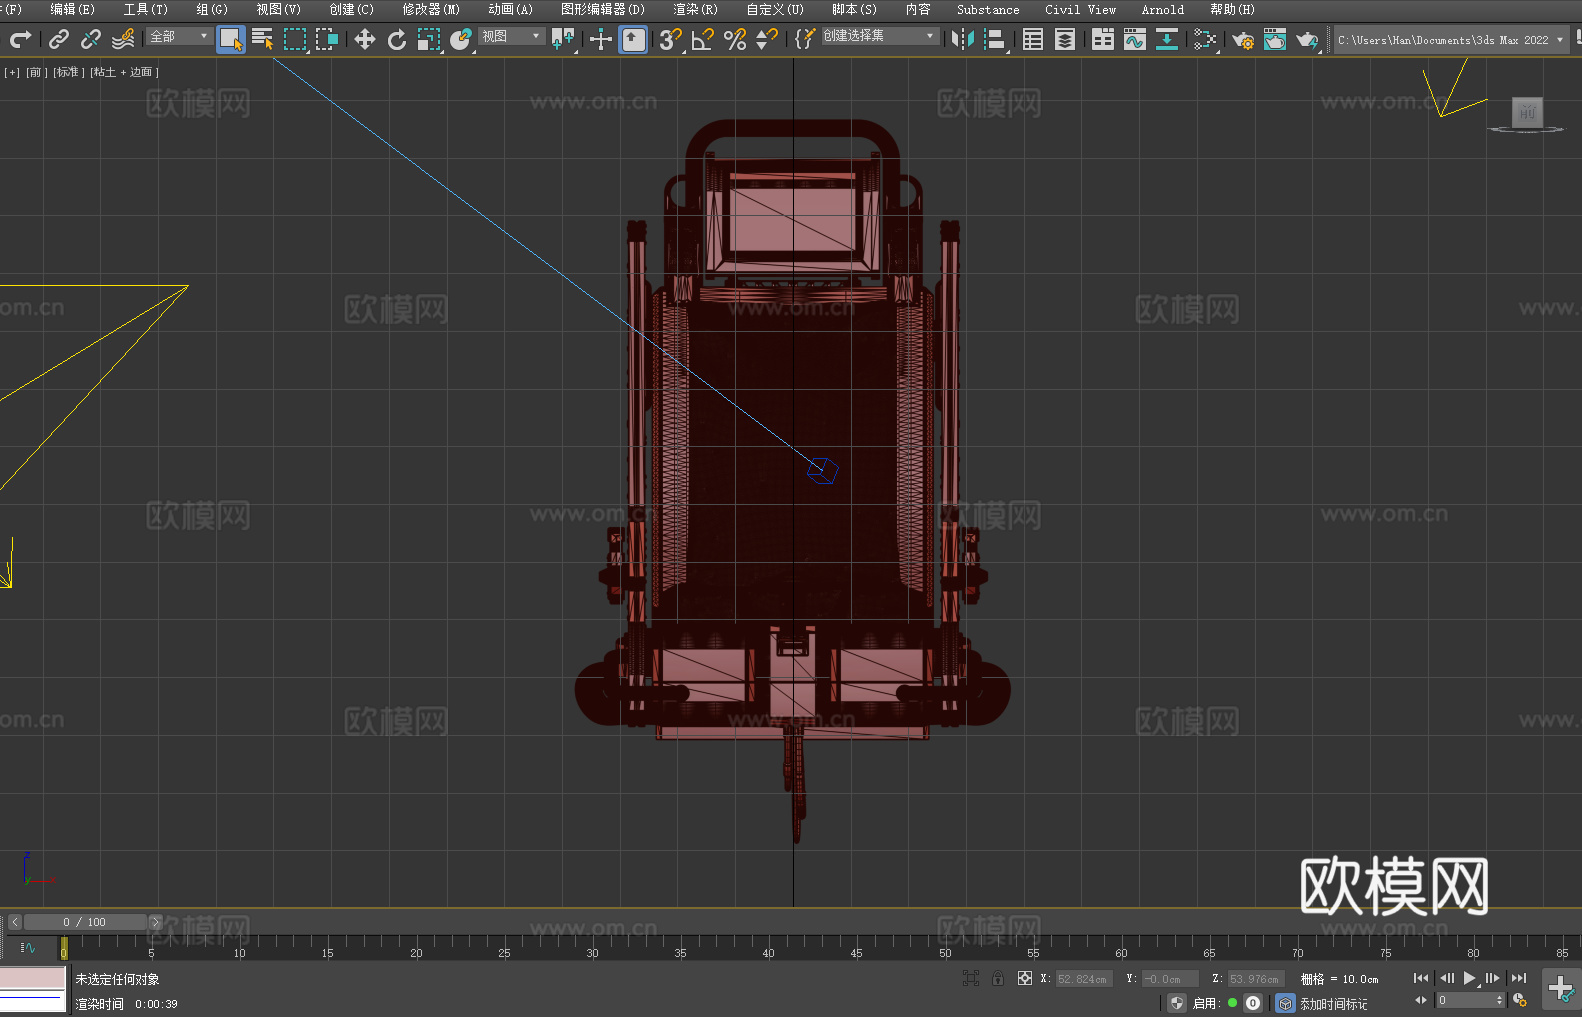Open Render Setup teapot-gear icon
The image size is (1582, 1017).
[x=1243, y=39]
